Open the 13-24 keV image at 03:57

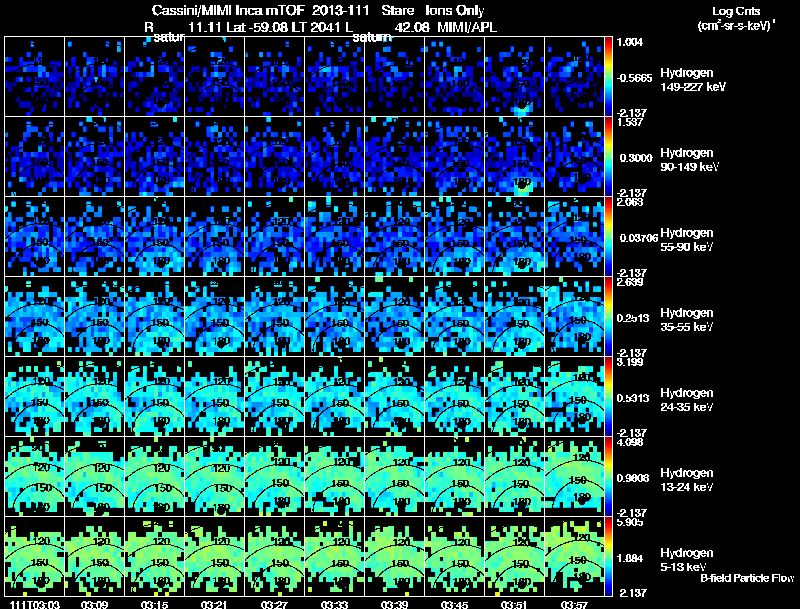tap(574, 477)
